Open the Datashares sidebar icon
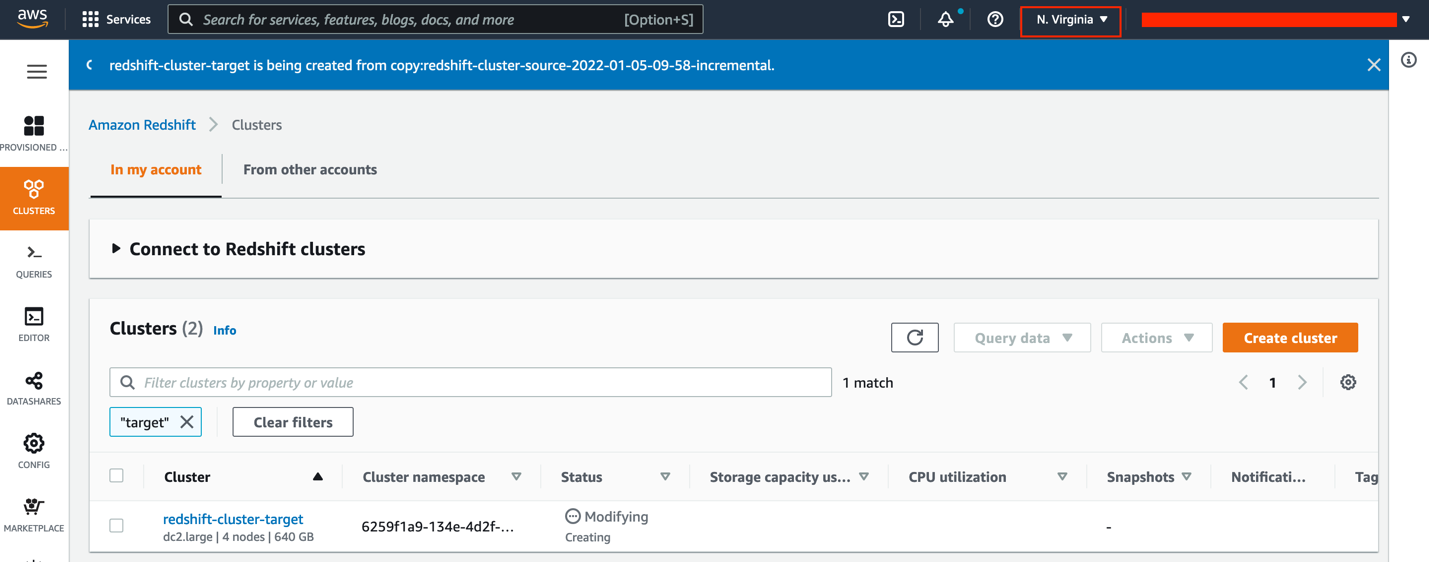Viewport: 1429px width, 562px height. coord(34,388)
